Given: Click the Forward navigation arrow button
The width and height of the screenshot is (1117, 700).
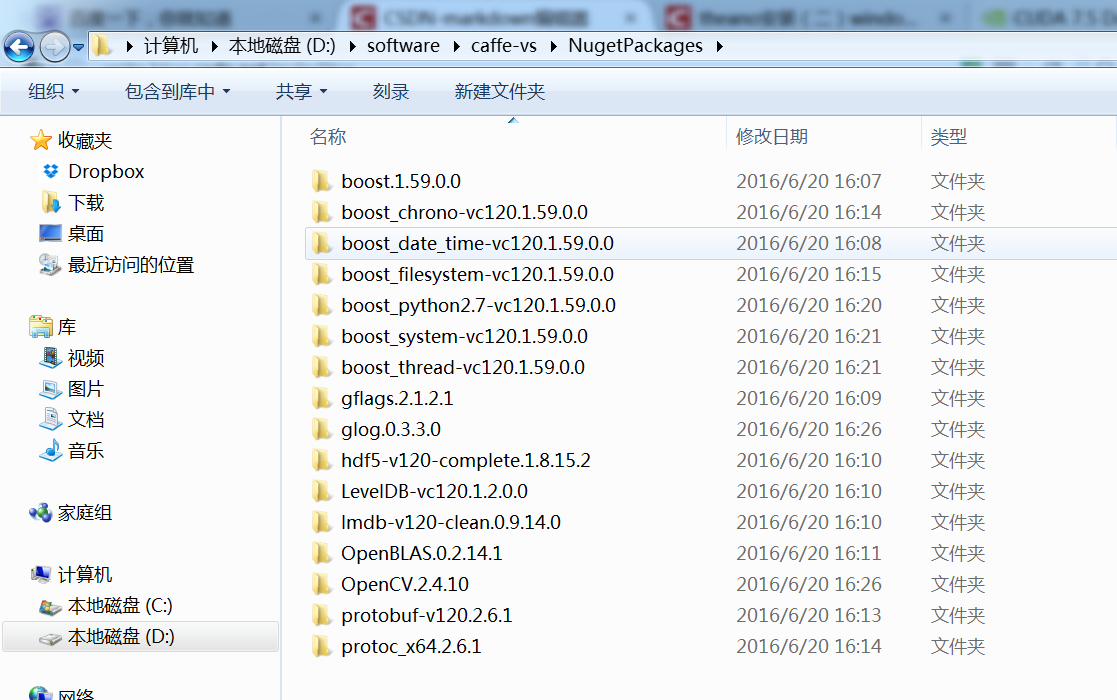Looking at the screenshot, I should [54, 46].
